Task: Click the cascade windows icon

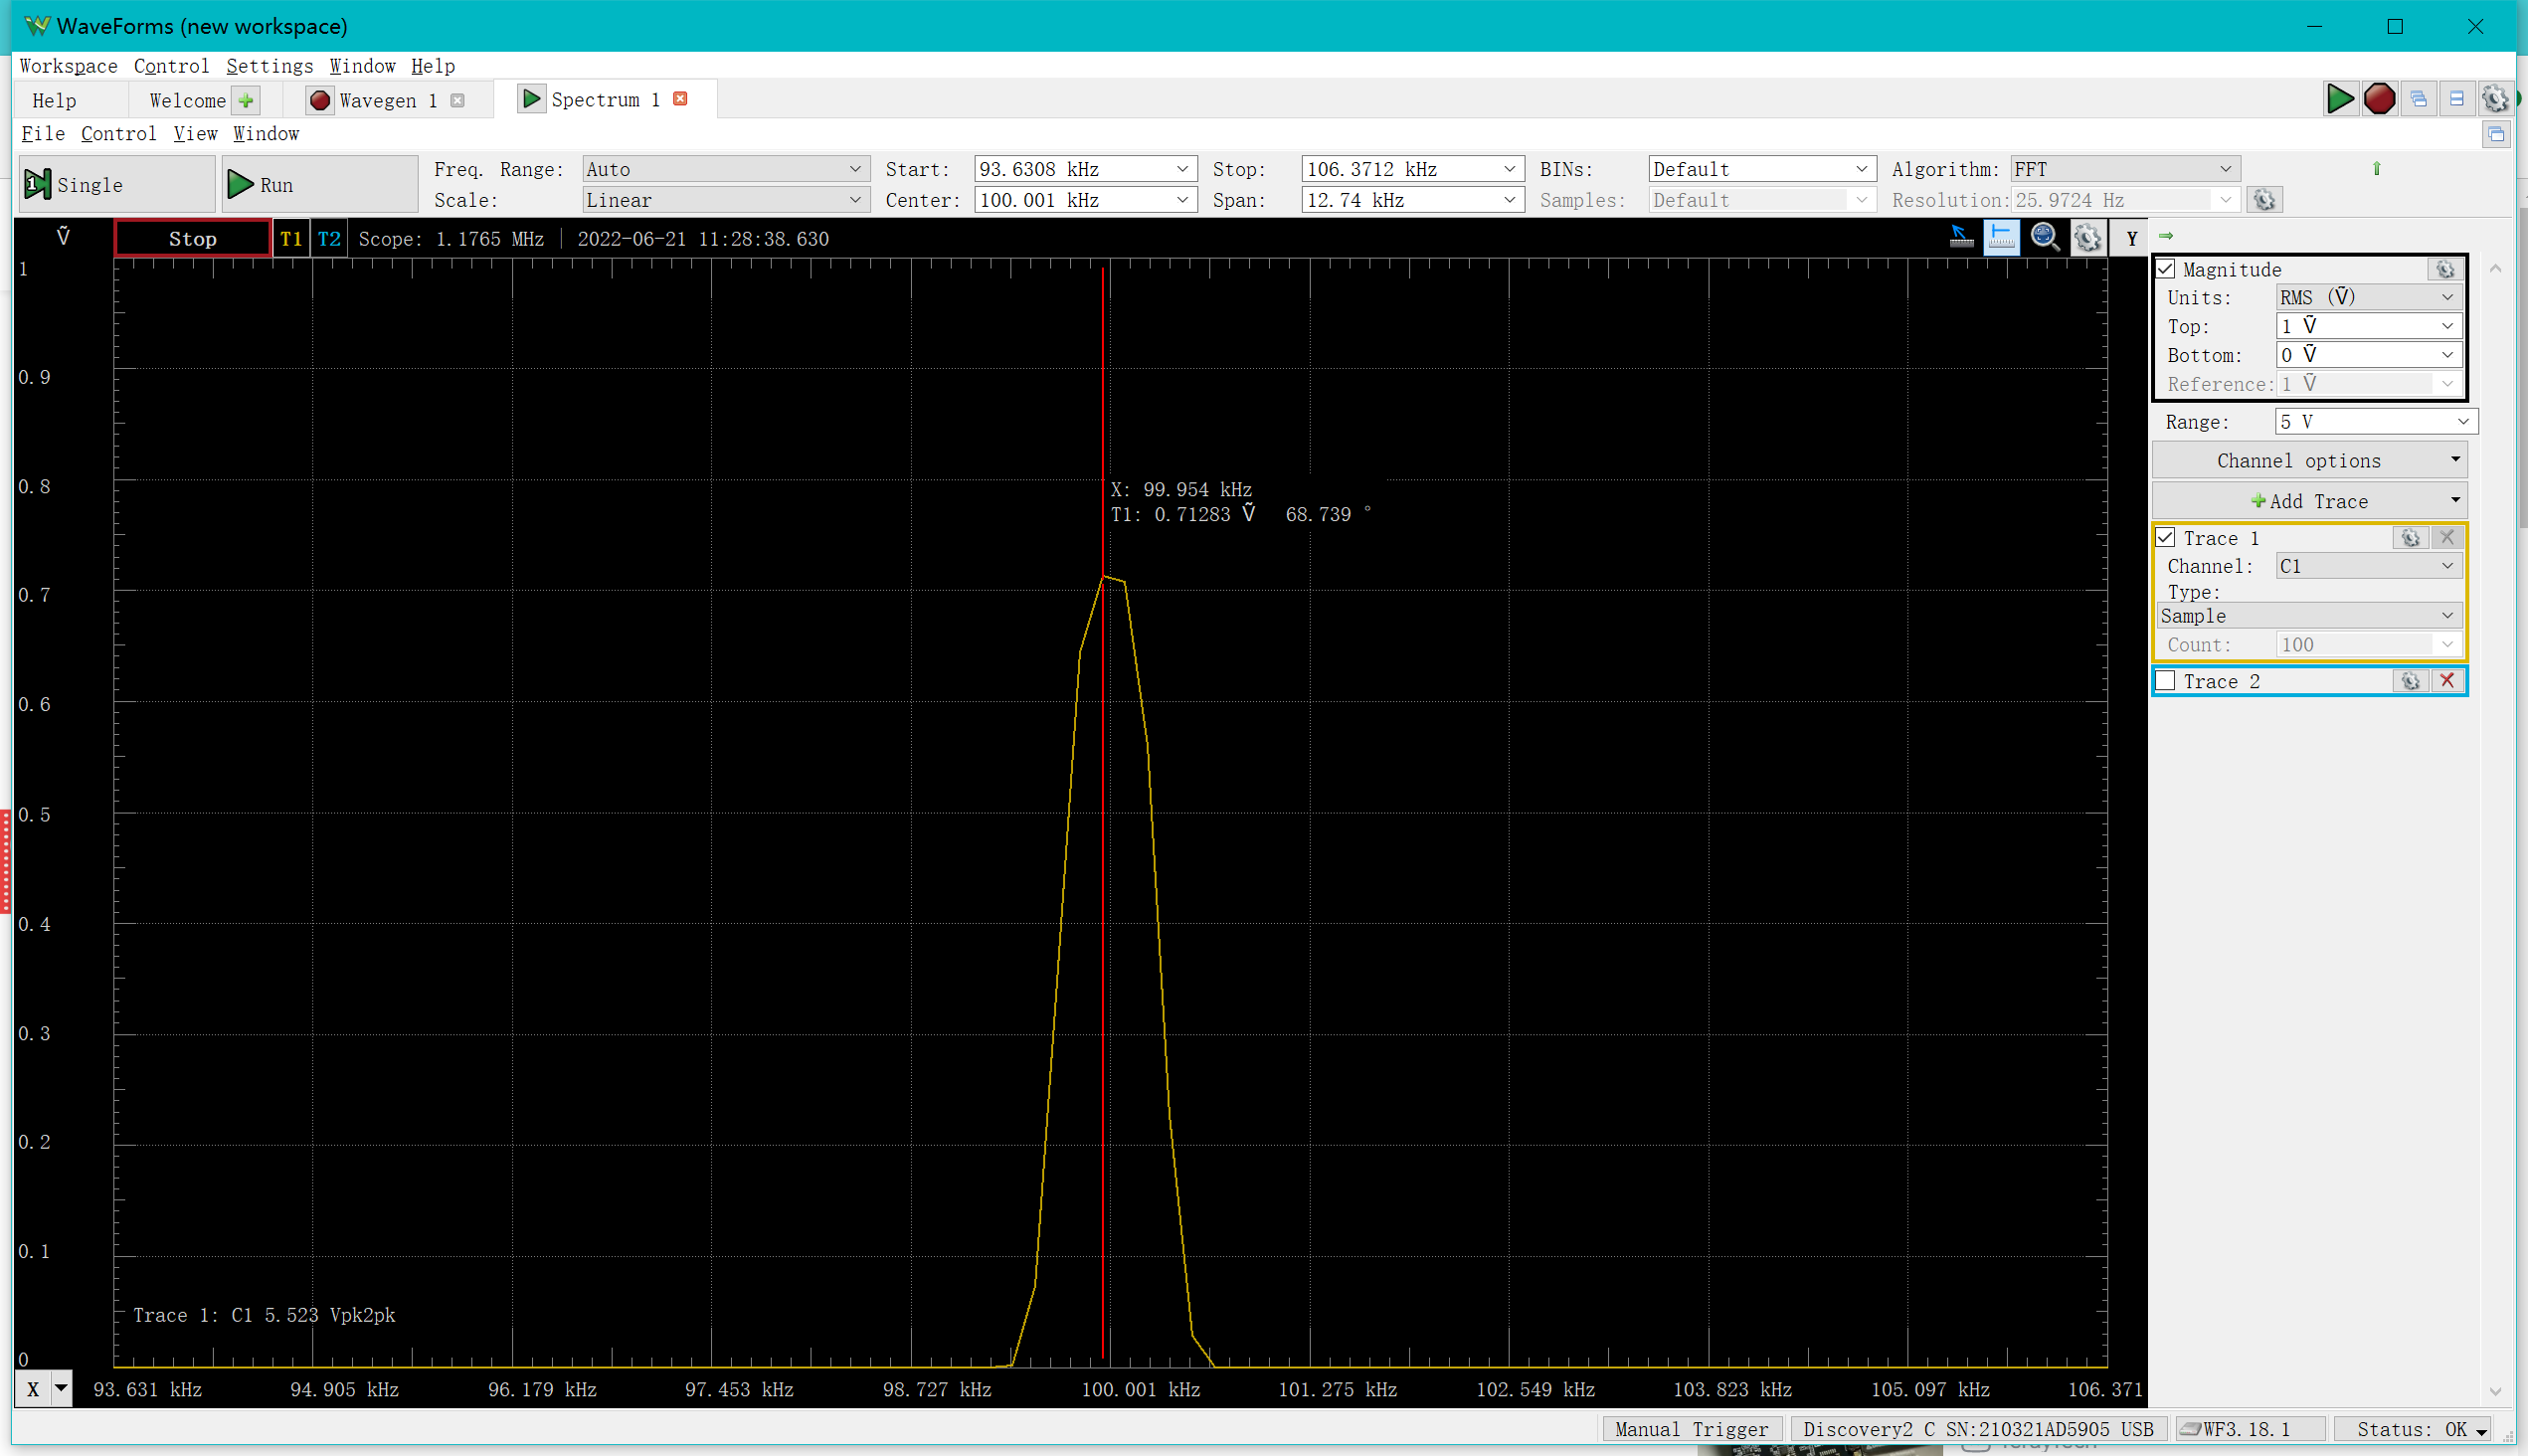Action: pos(2418,98)
